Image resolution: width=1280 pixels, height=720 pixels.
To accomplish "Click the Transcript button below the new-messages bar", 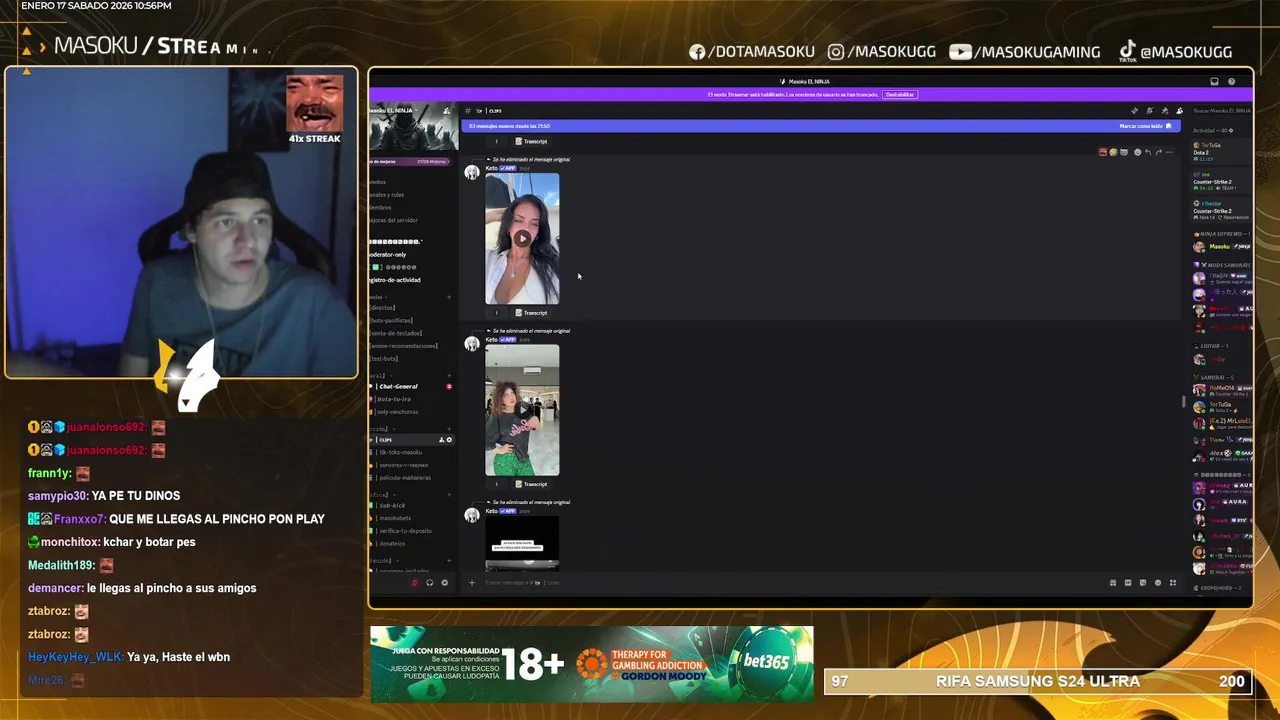I will click(x=531, y=141).
